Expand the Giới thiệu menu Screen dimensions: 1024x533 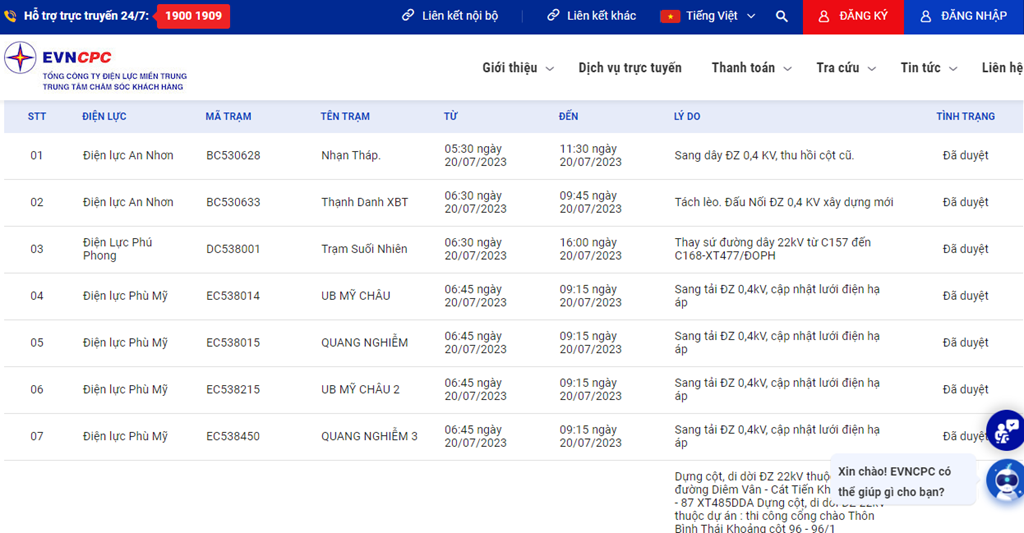tap(518, 68)
